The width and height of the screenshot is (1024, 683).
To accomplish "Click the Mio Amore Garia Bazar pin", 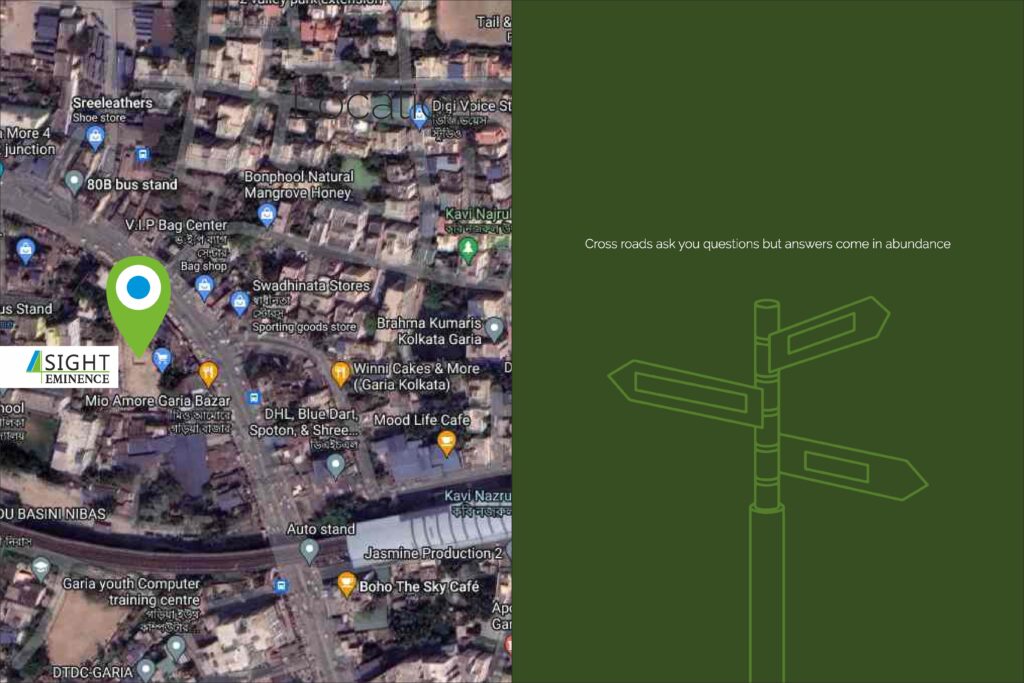I will coord(208,374).
